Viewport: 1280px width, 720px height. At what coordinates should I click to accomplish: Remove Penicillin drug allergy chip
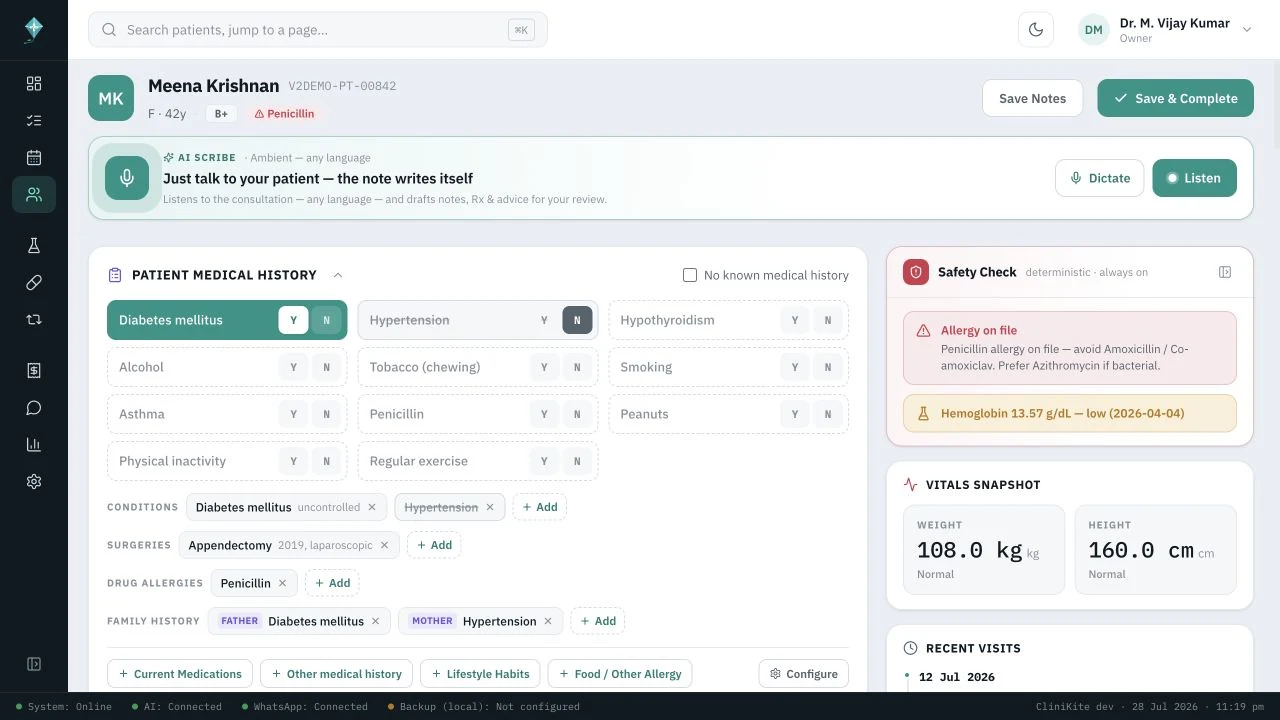click(x=282, y=583)
